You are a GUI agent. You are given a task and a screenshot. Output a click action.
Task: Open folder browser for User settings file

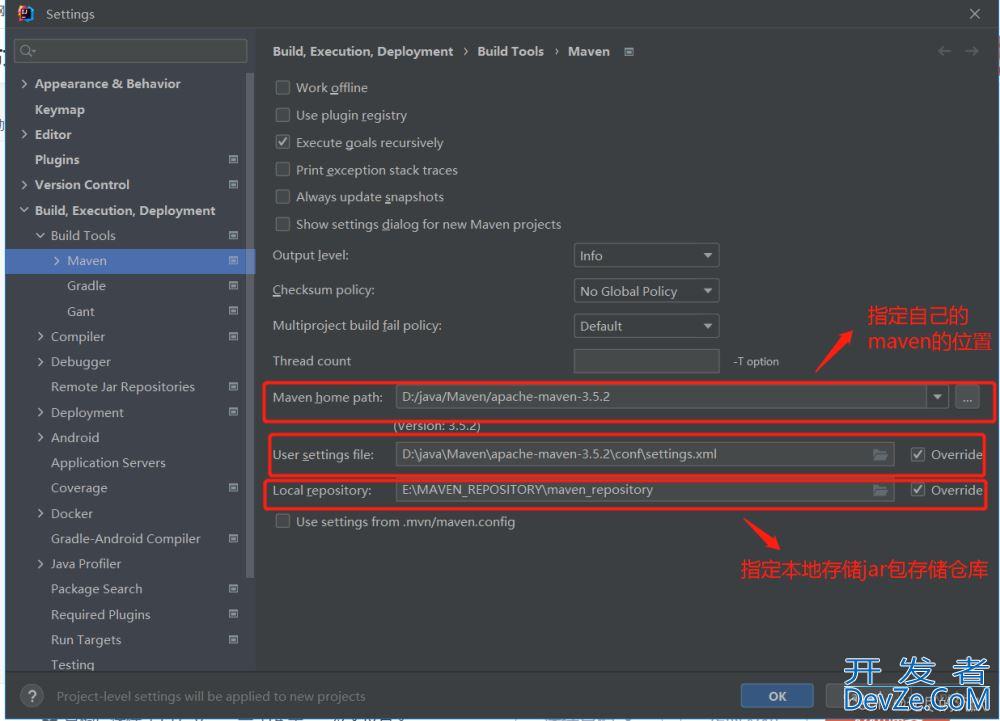(880, 455)
